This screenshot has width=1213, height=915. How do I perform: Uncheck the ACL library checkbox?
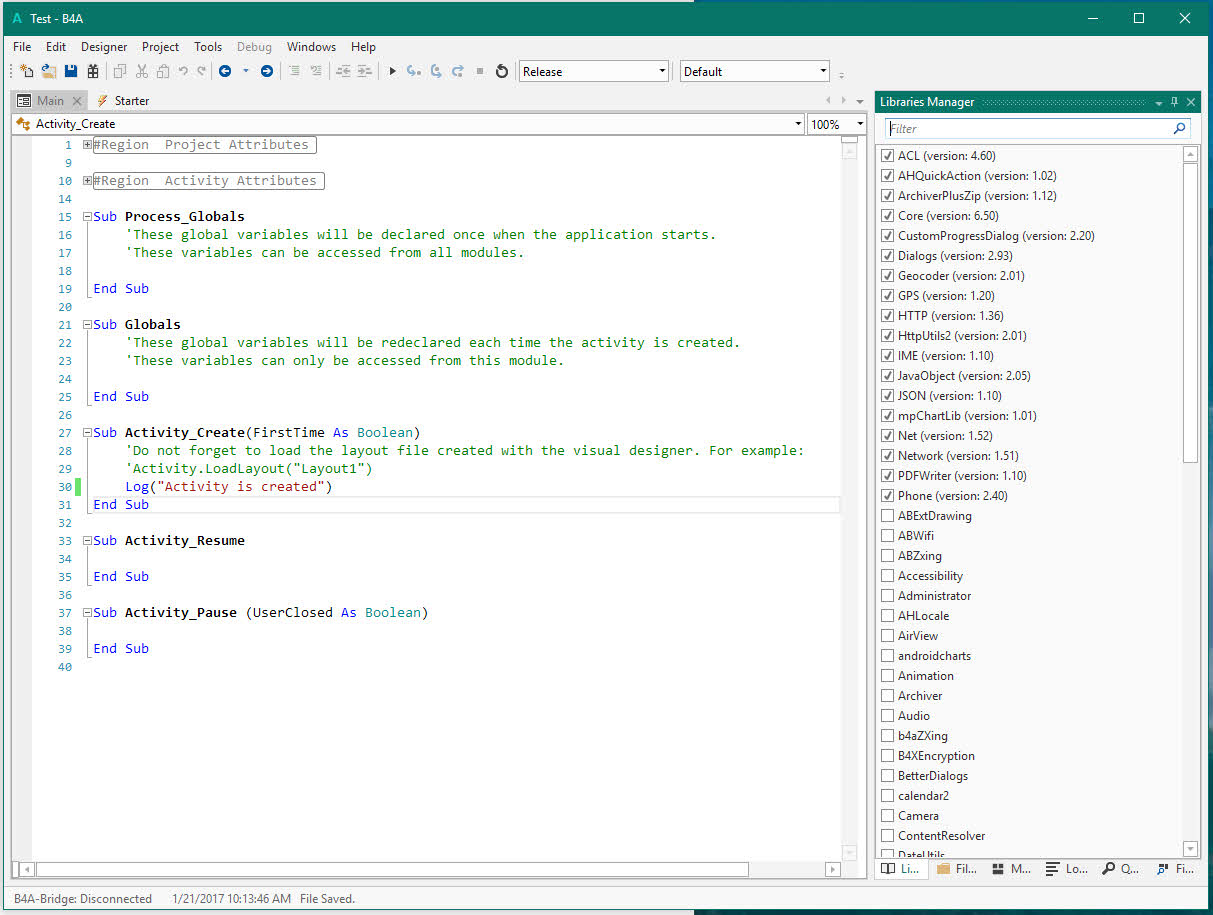pos(887,156)
